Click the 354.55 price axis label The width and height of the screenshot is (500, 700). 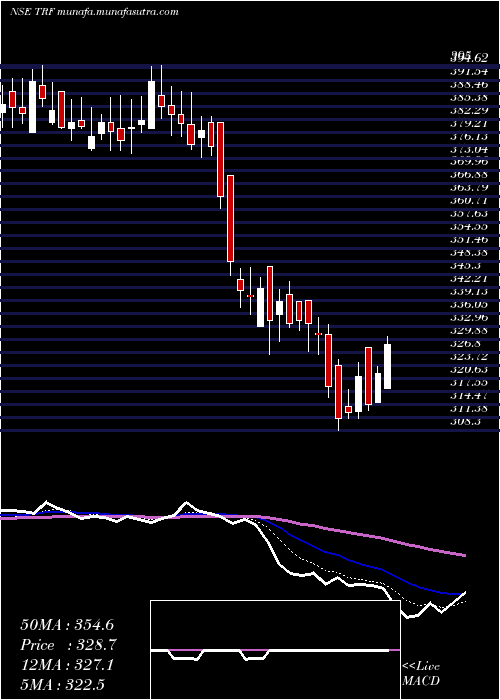[469, 226]
